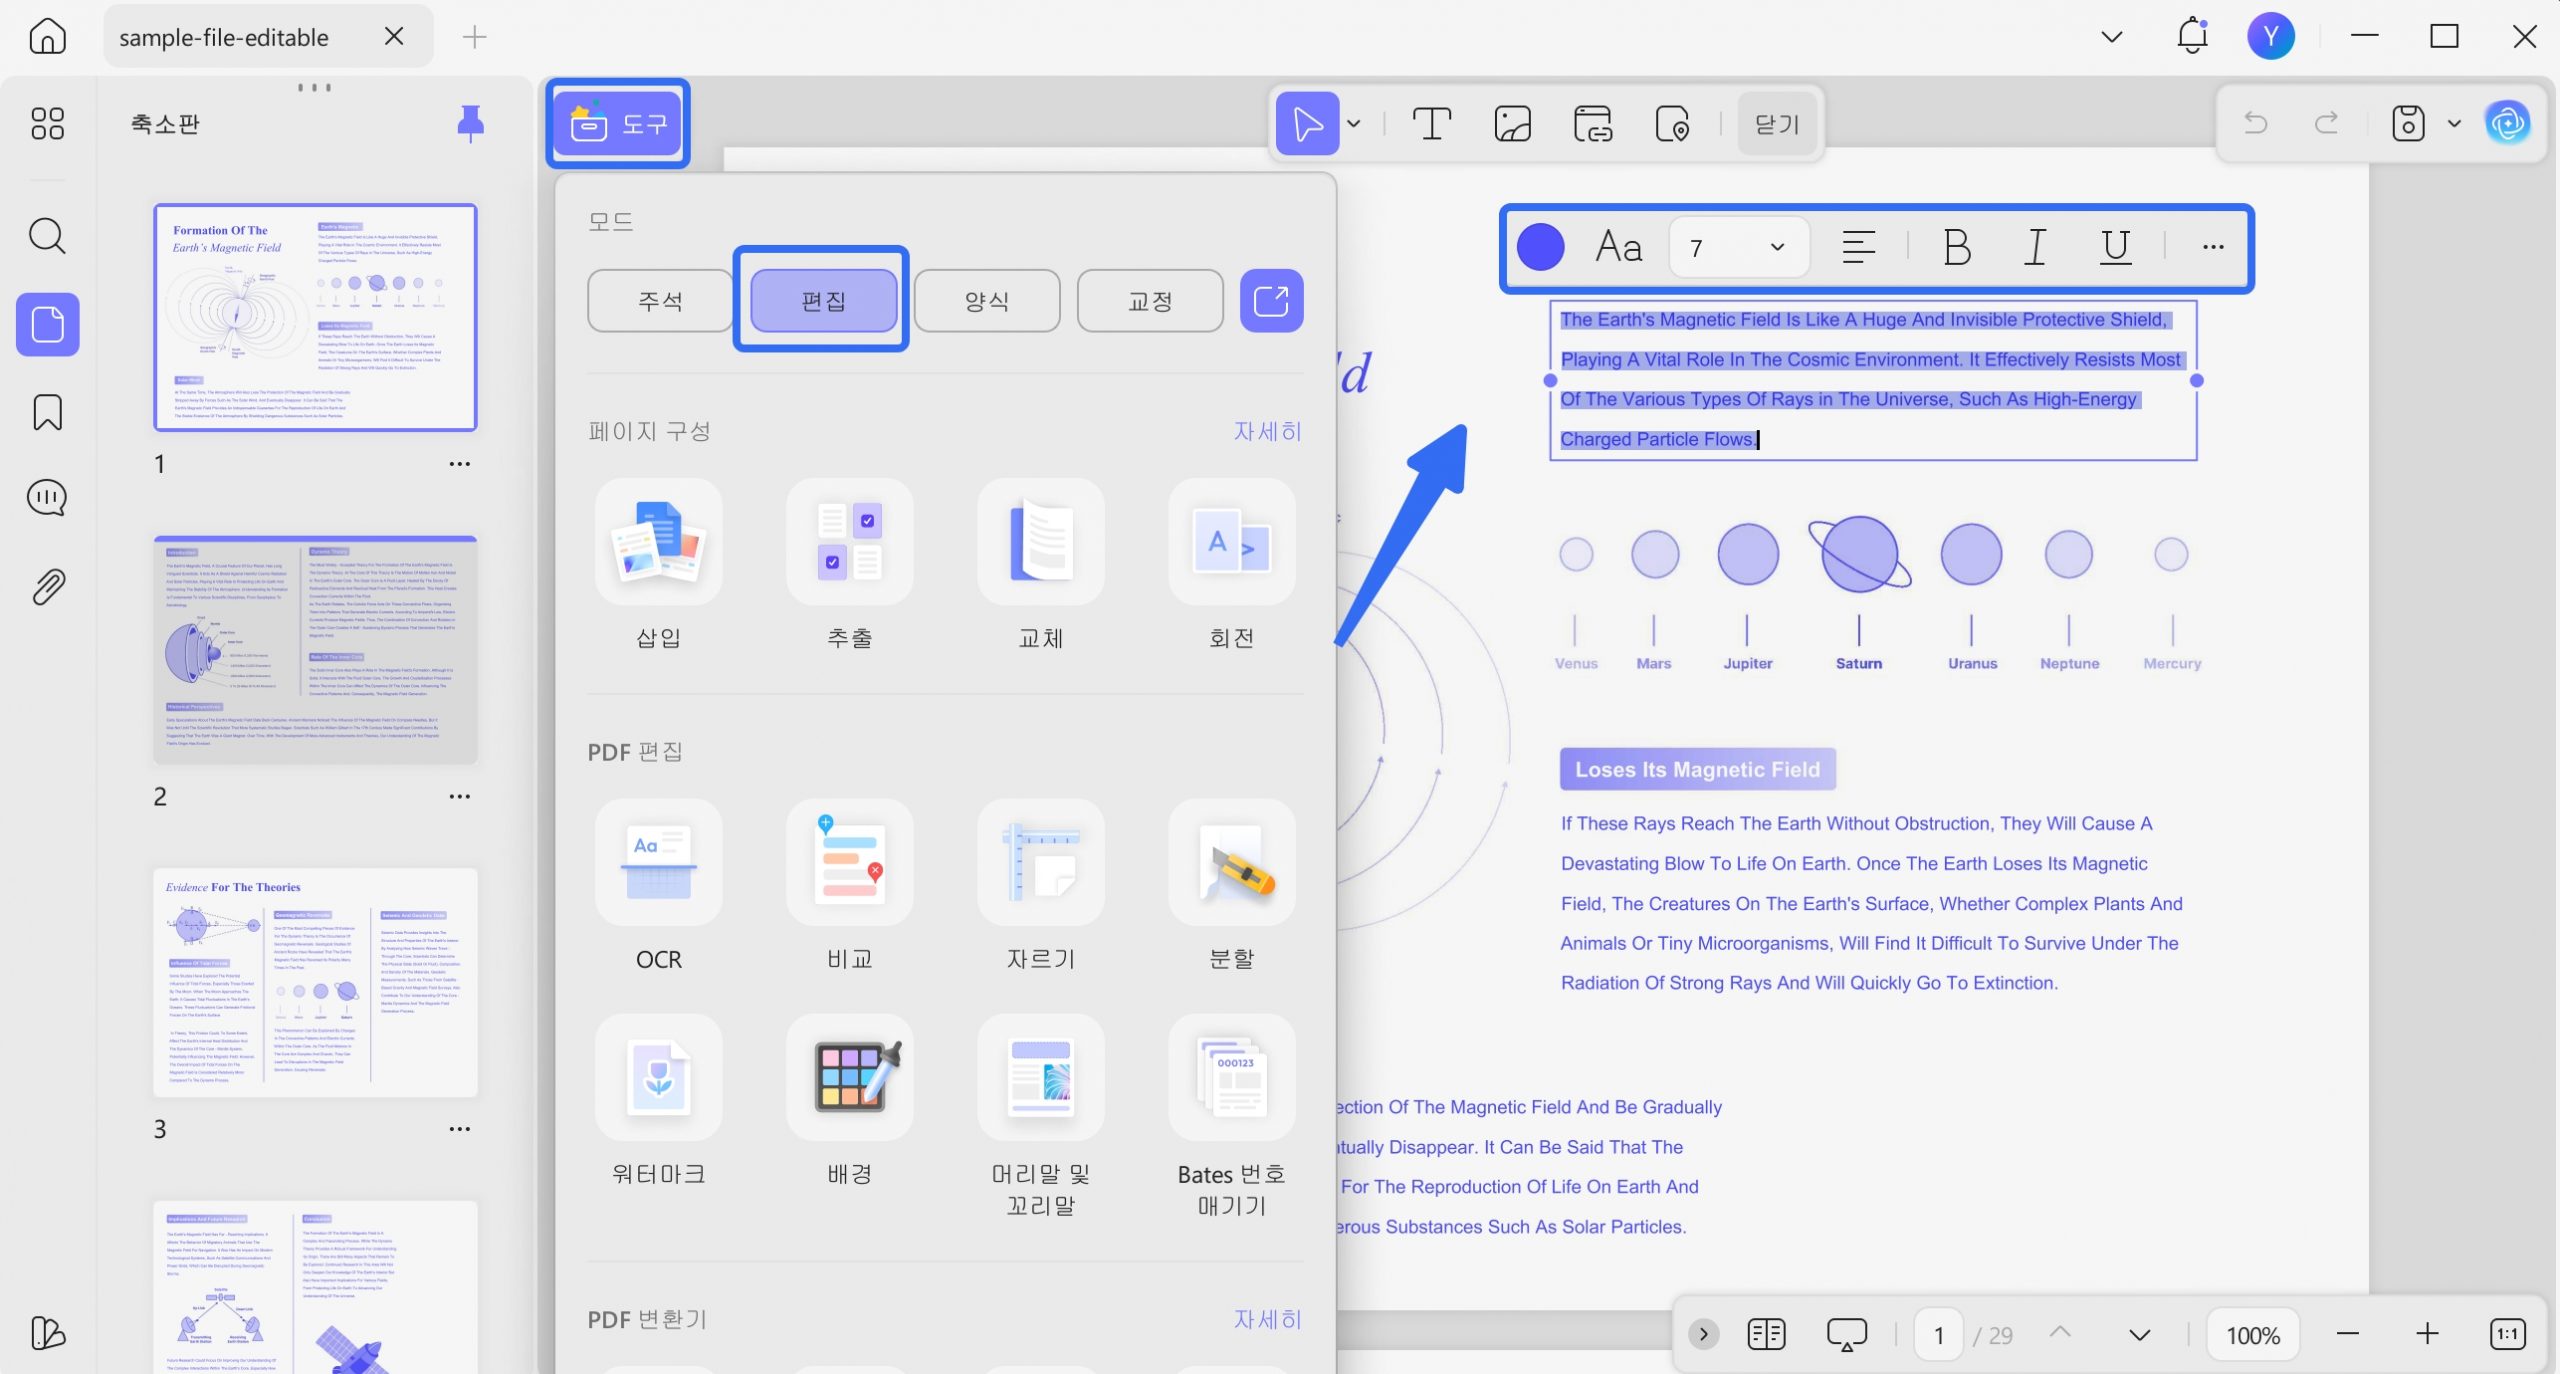Click the page location marker tool

[x=1672, y=124]
